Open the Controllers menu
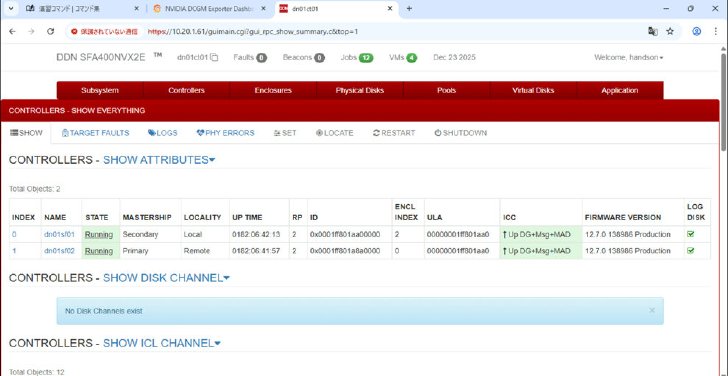The height and width of the screenshot is (376, 728). pyautogui.click(x=186, y=91)
